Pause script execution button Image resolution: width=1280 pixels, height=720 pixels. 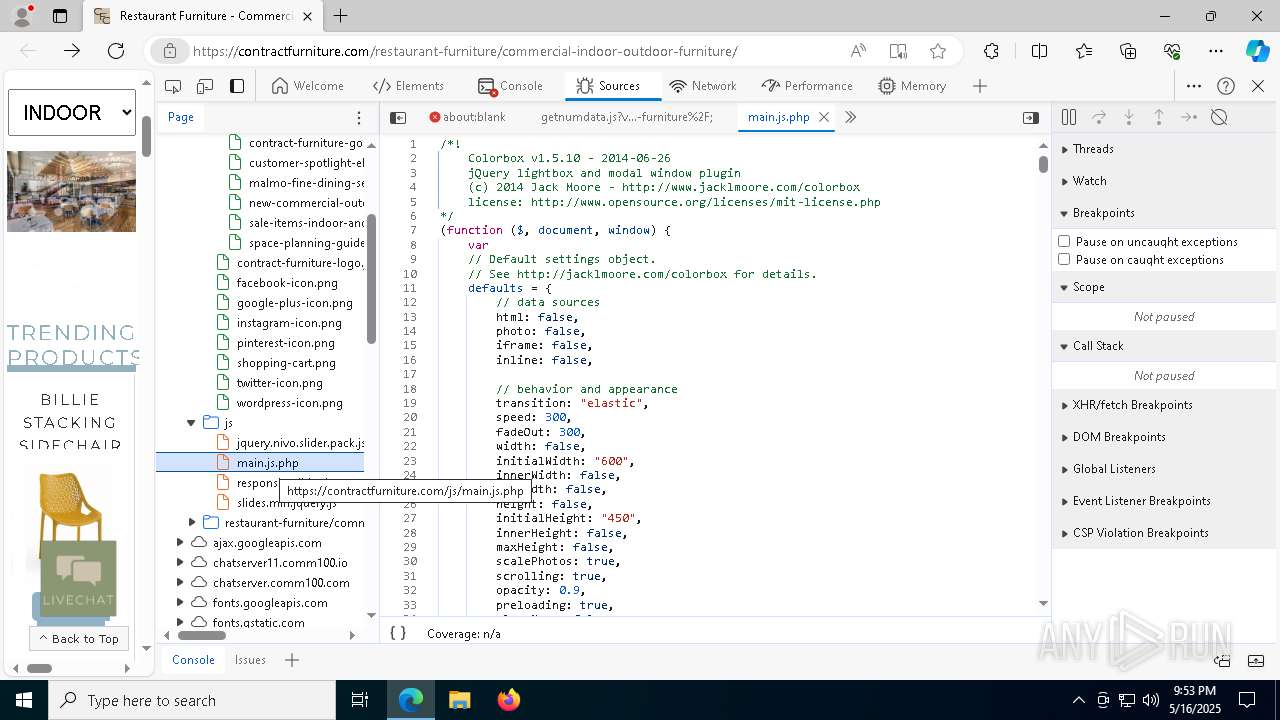[x=1069, y=117]
